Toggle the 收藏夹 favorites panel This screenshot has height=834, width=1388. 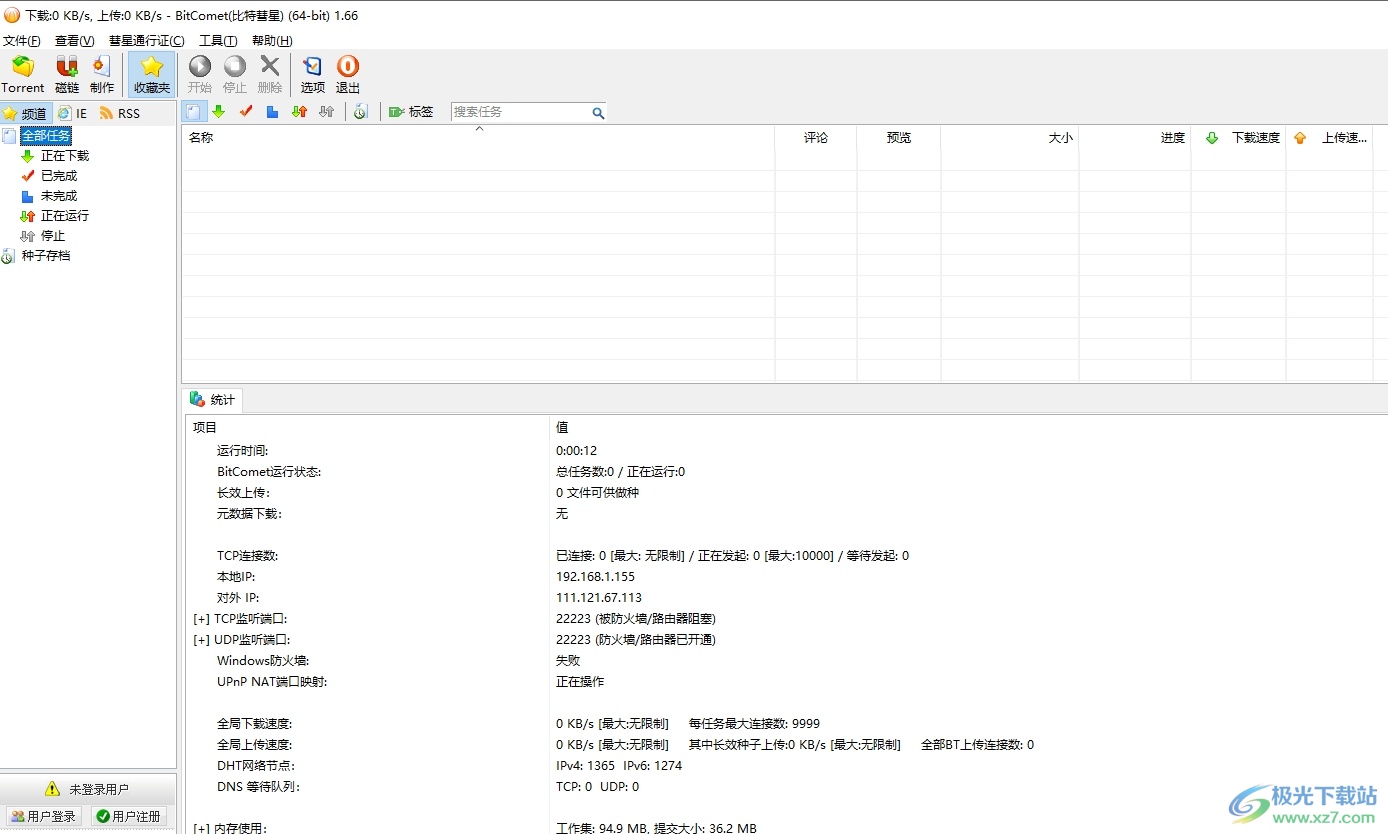(152, 75)
